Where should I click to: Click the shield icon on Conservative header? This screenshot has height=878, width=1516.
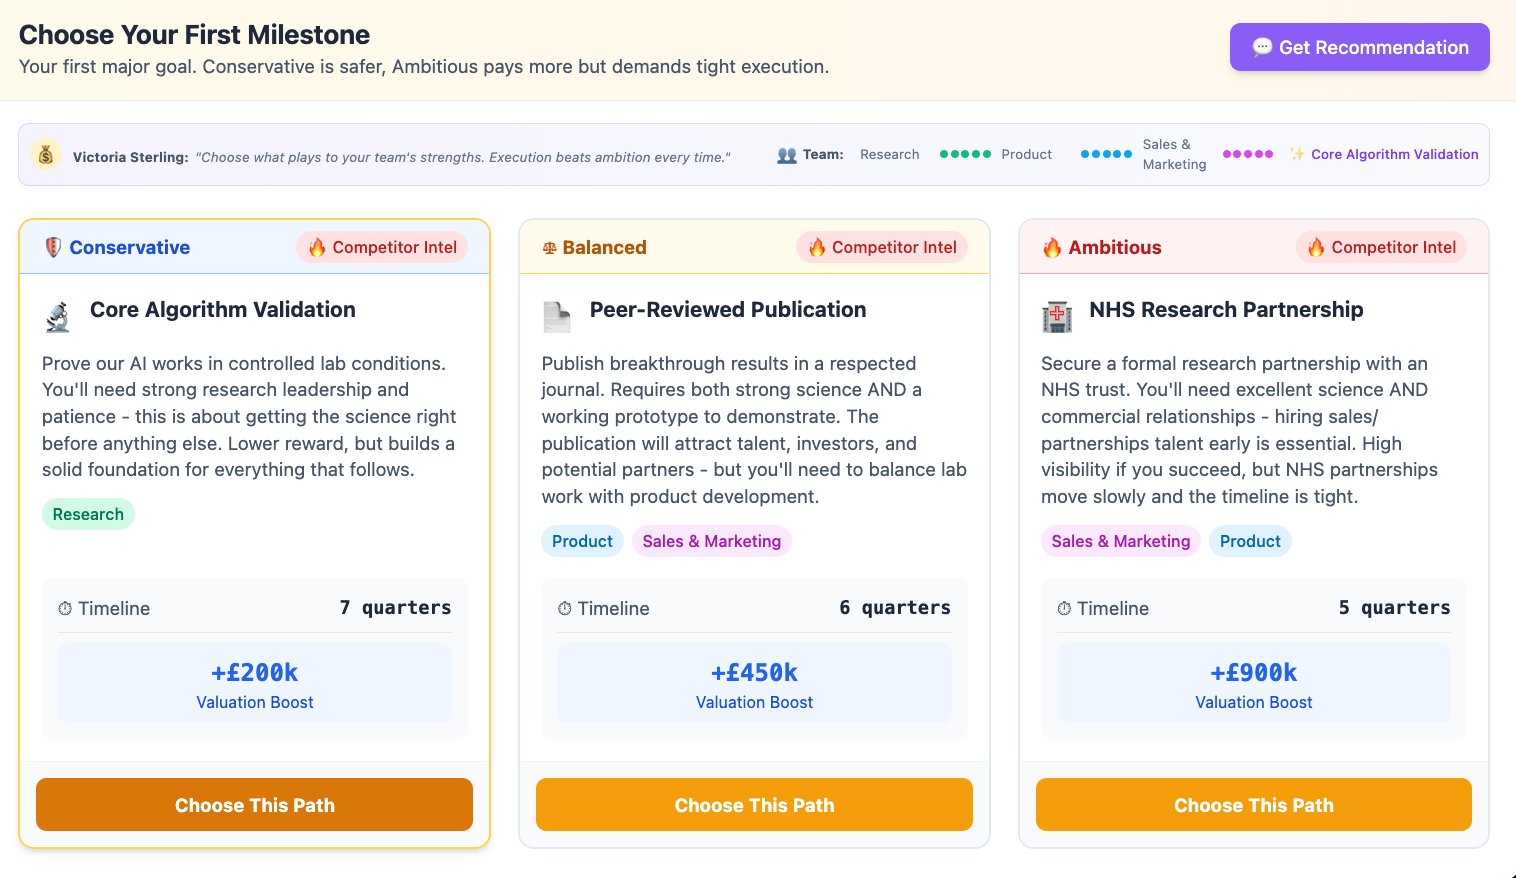tap(53, 247)
